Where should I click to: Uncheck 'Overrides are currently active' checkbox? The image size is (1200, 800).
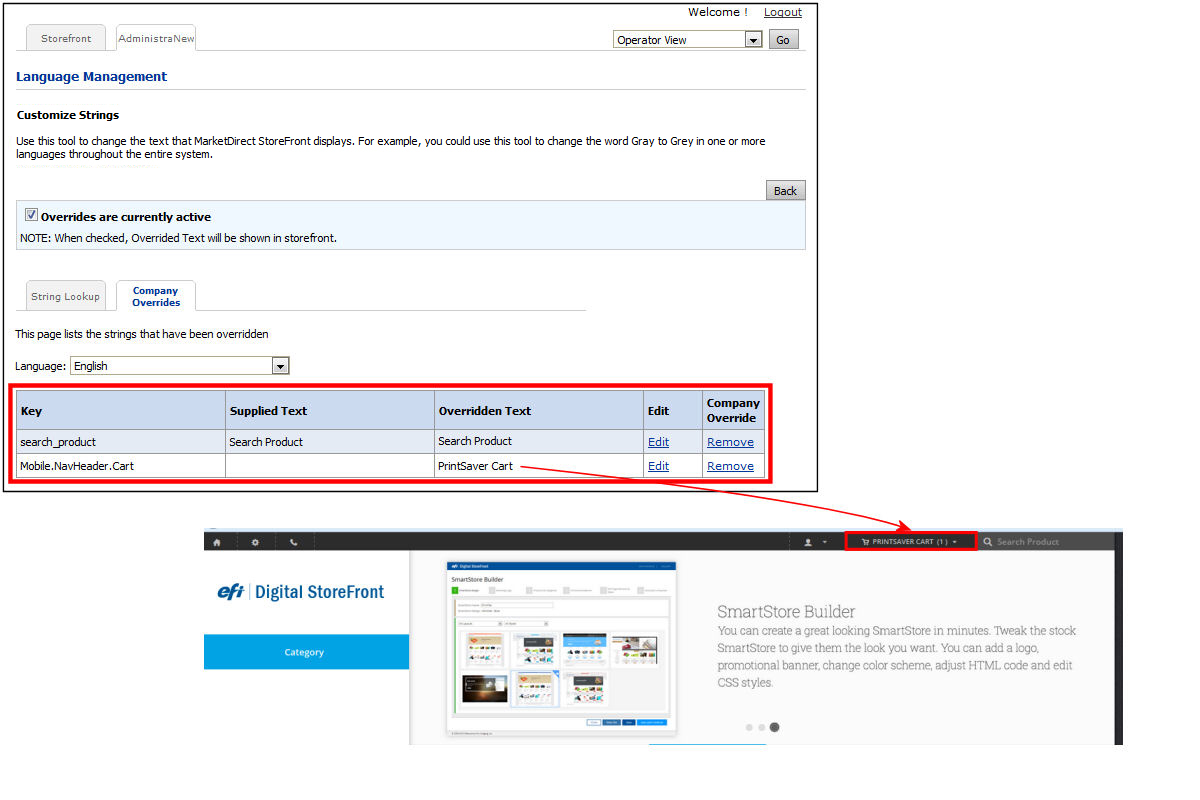point(31,215)
